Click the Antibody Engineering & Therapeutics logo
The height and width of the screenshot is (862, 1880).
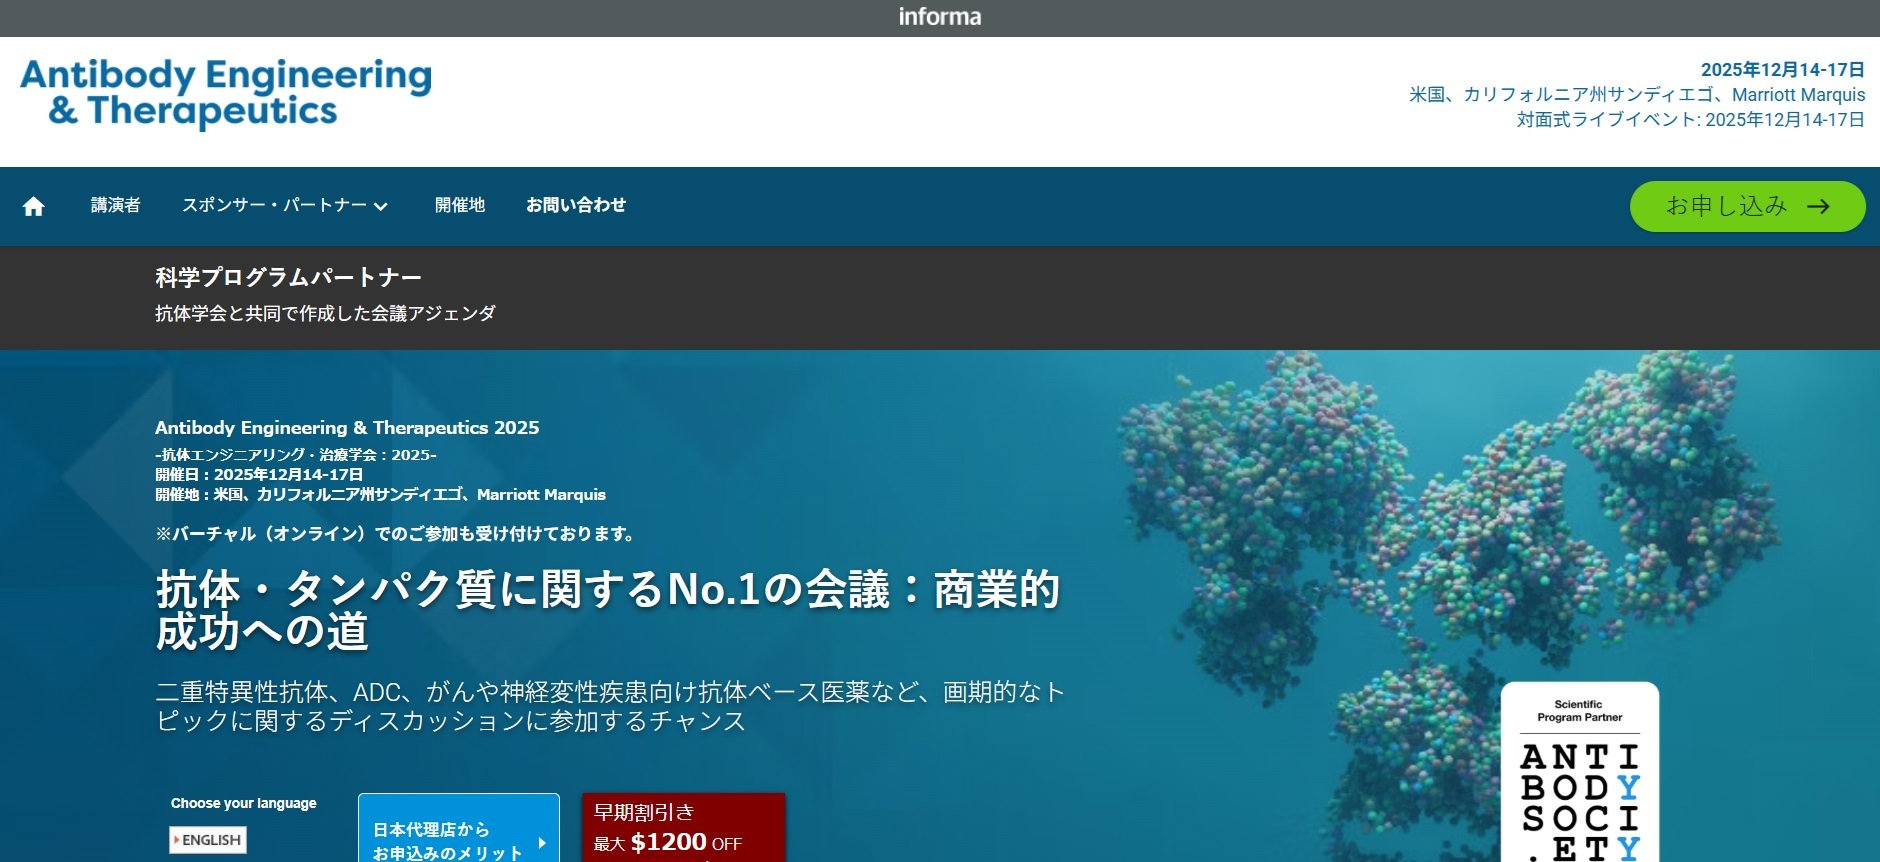point(226,93)
